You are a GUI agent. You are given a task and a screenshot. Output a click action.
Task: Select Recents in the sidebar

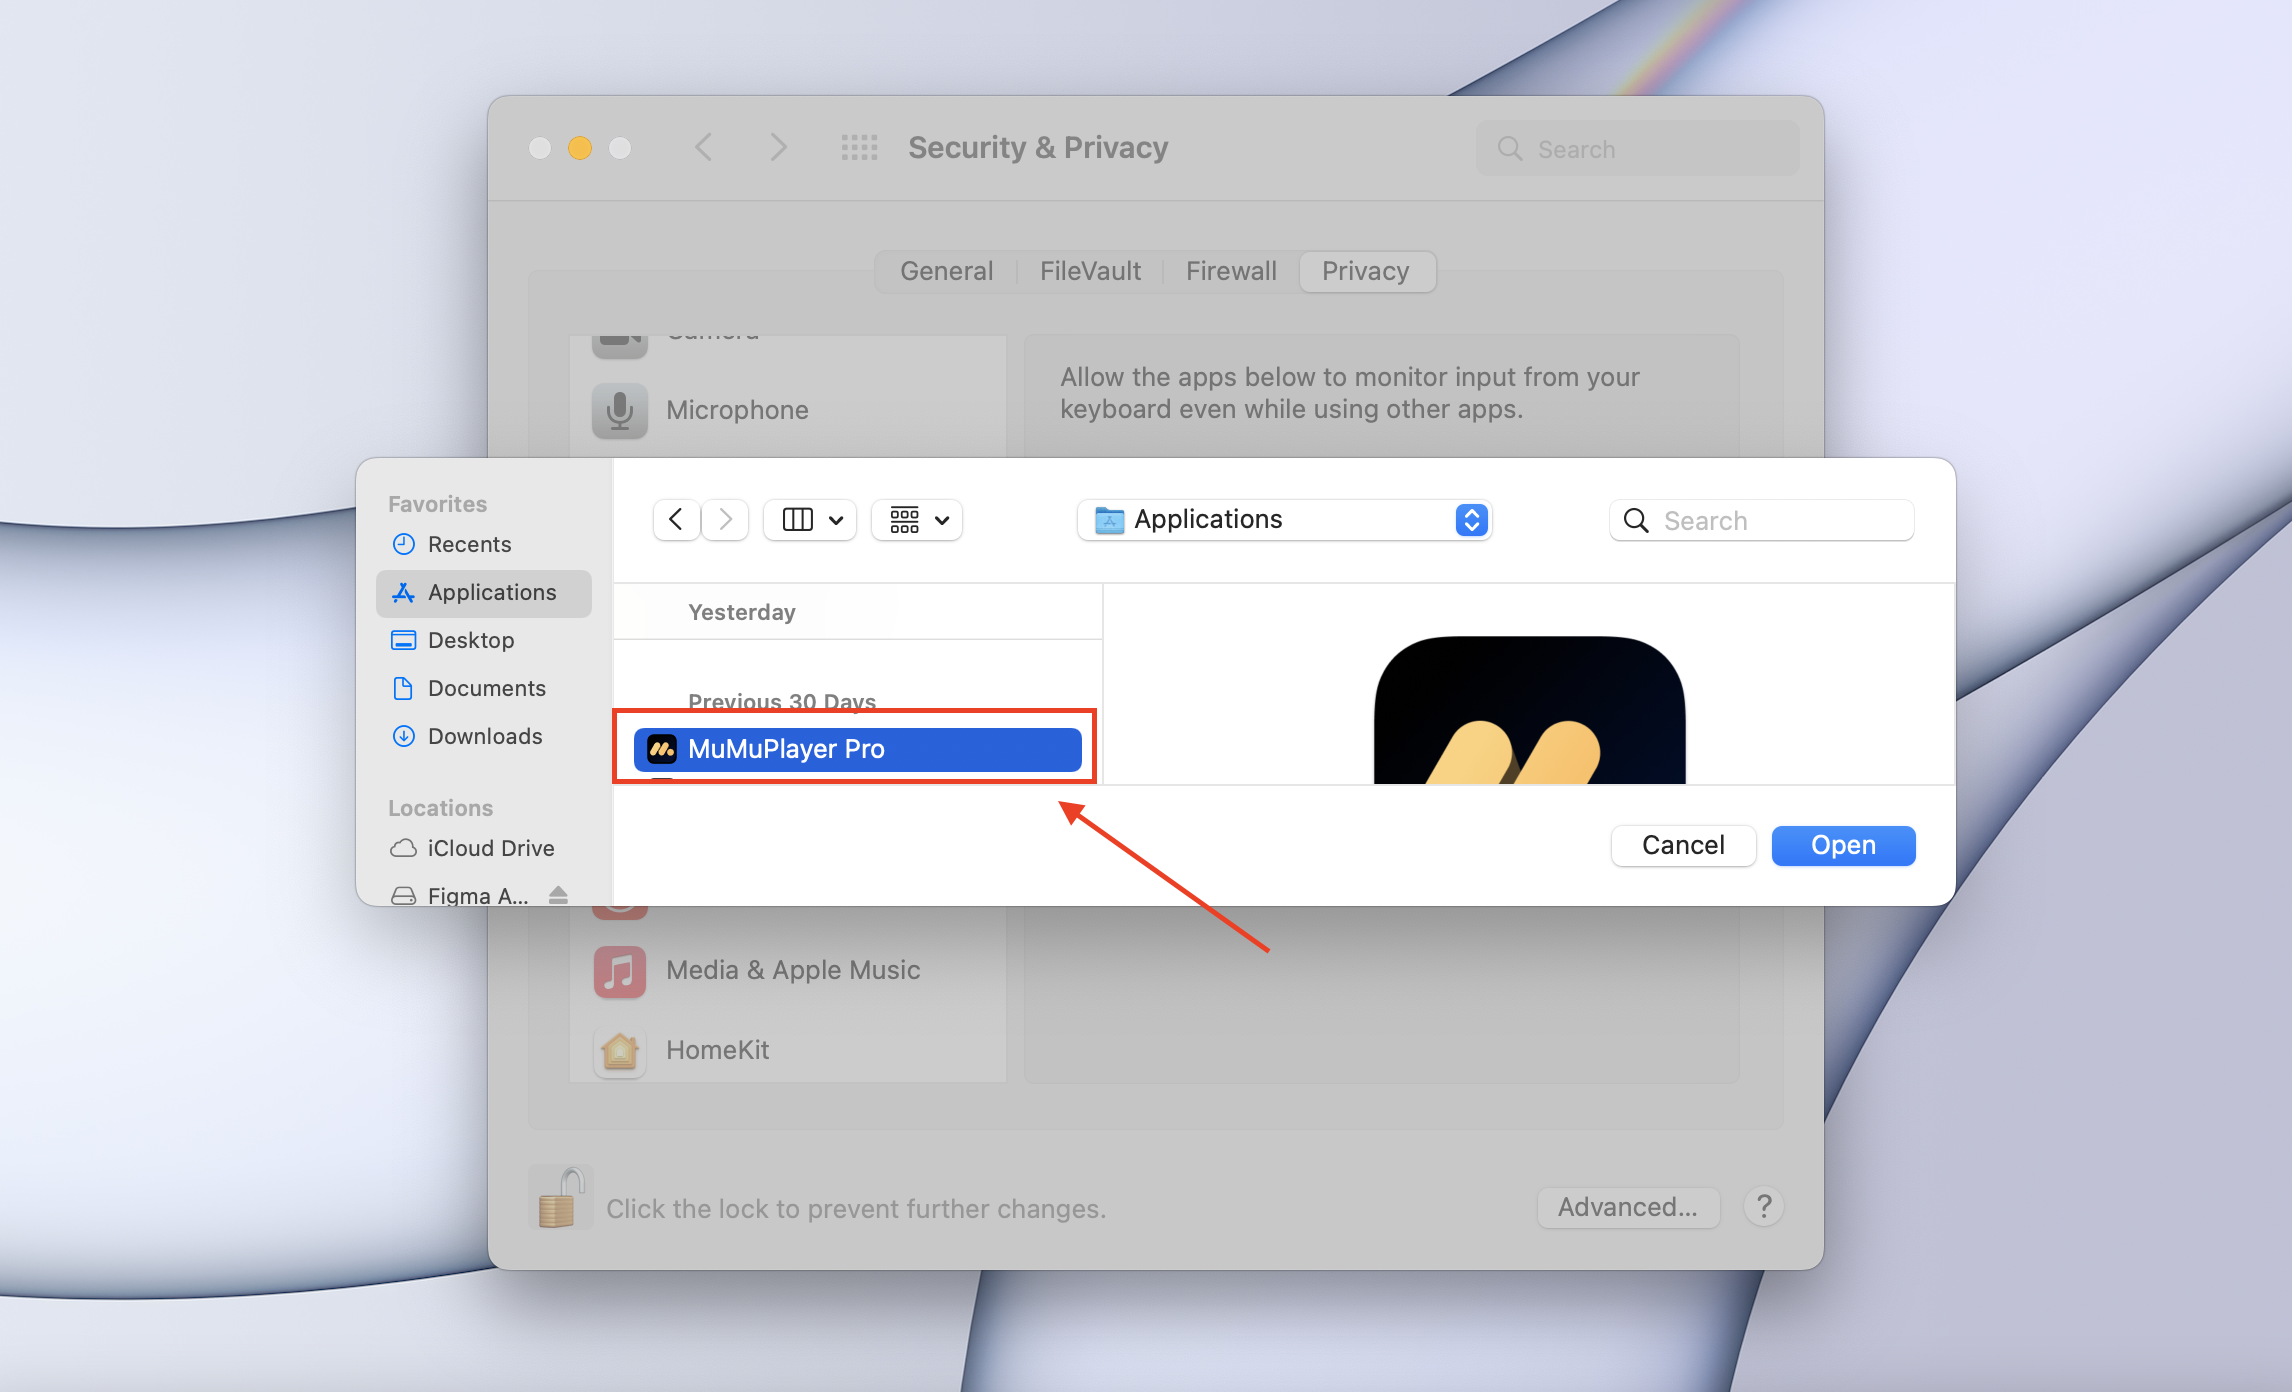469,544
